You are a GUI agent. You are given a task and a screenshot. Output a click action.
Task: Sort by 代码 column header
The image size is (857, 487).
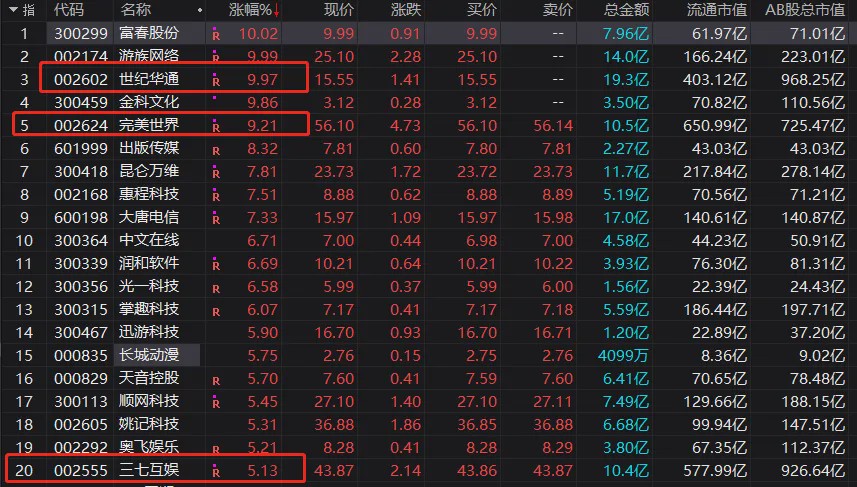tap(69, 9)
